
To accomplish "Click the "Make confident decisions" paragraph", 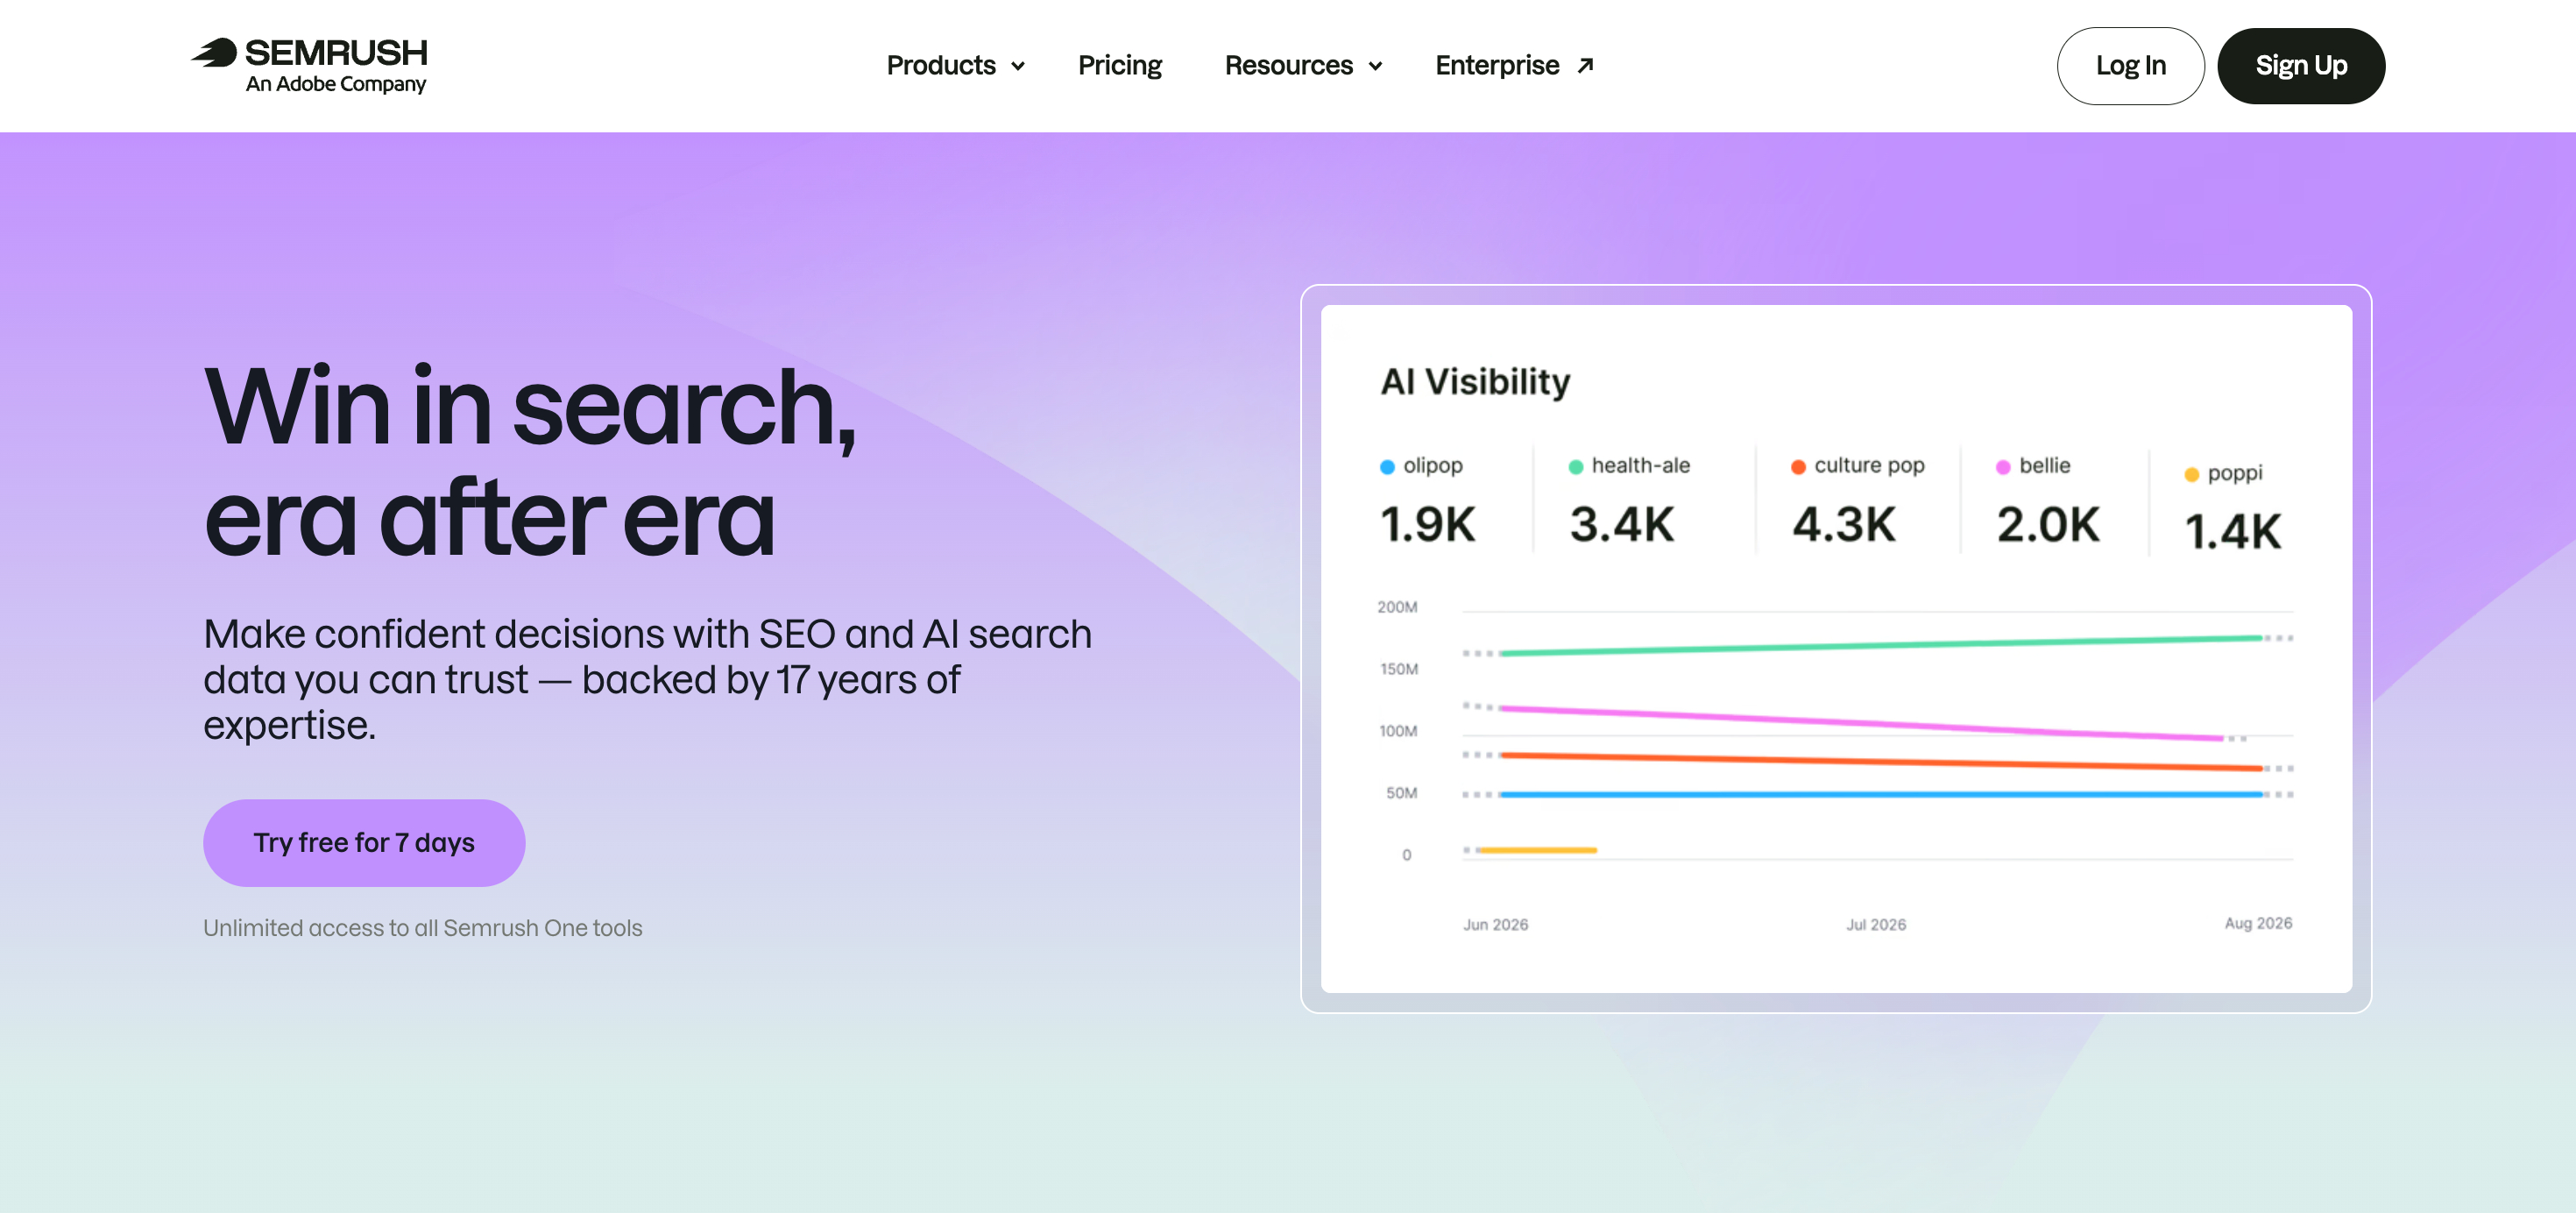I will click(x=648, y=679).
